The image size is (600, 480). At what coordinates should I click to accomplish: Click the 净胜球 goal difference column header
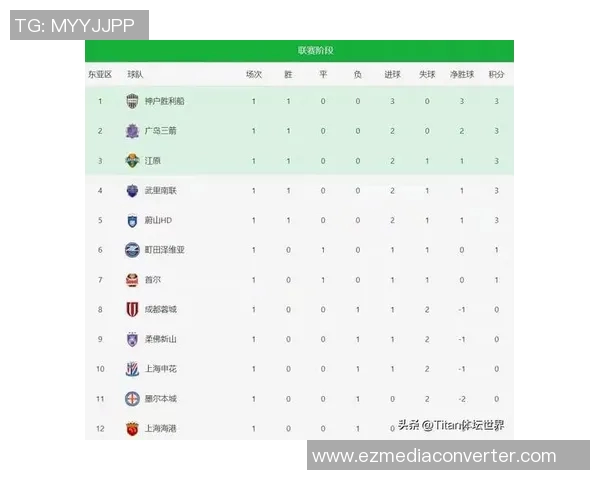[461, 75]
